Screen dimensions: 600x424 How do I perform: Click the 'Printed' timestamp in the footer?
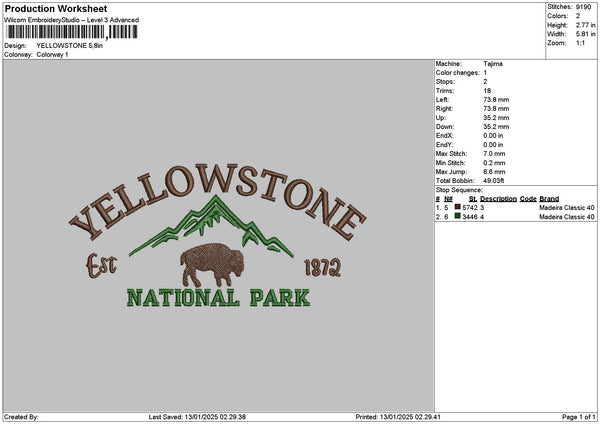point(398,417)
